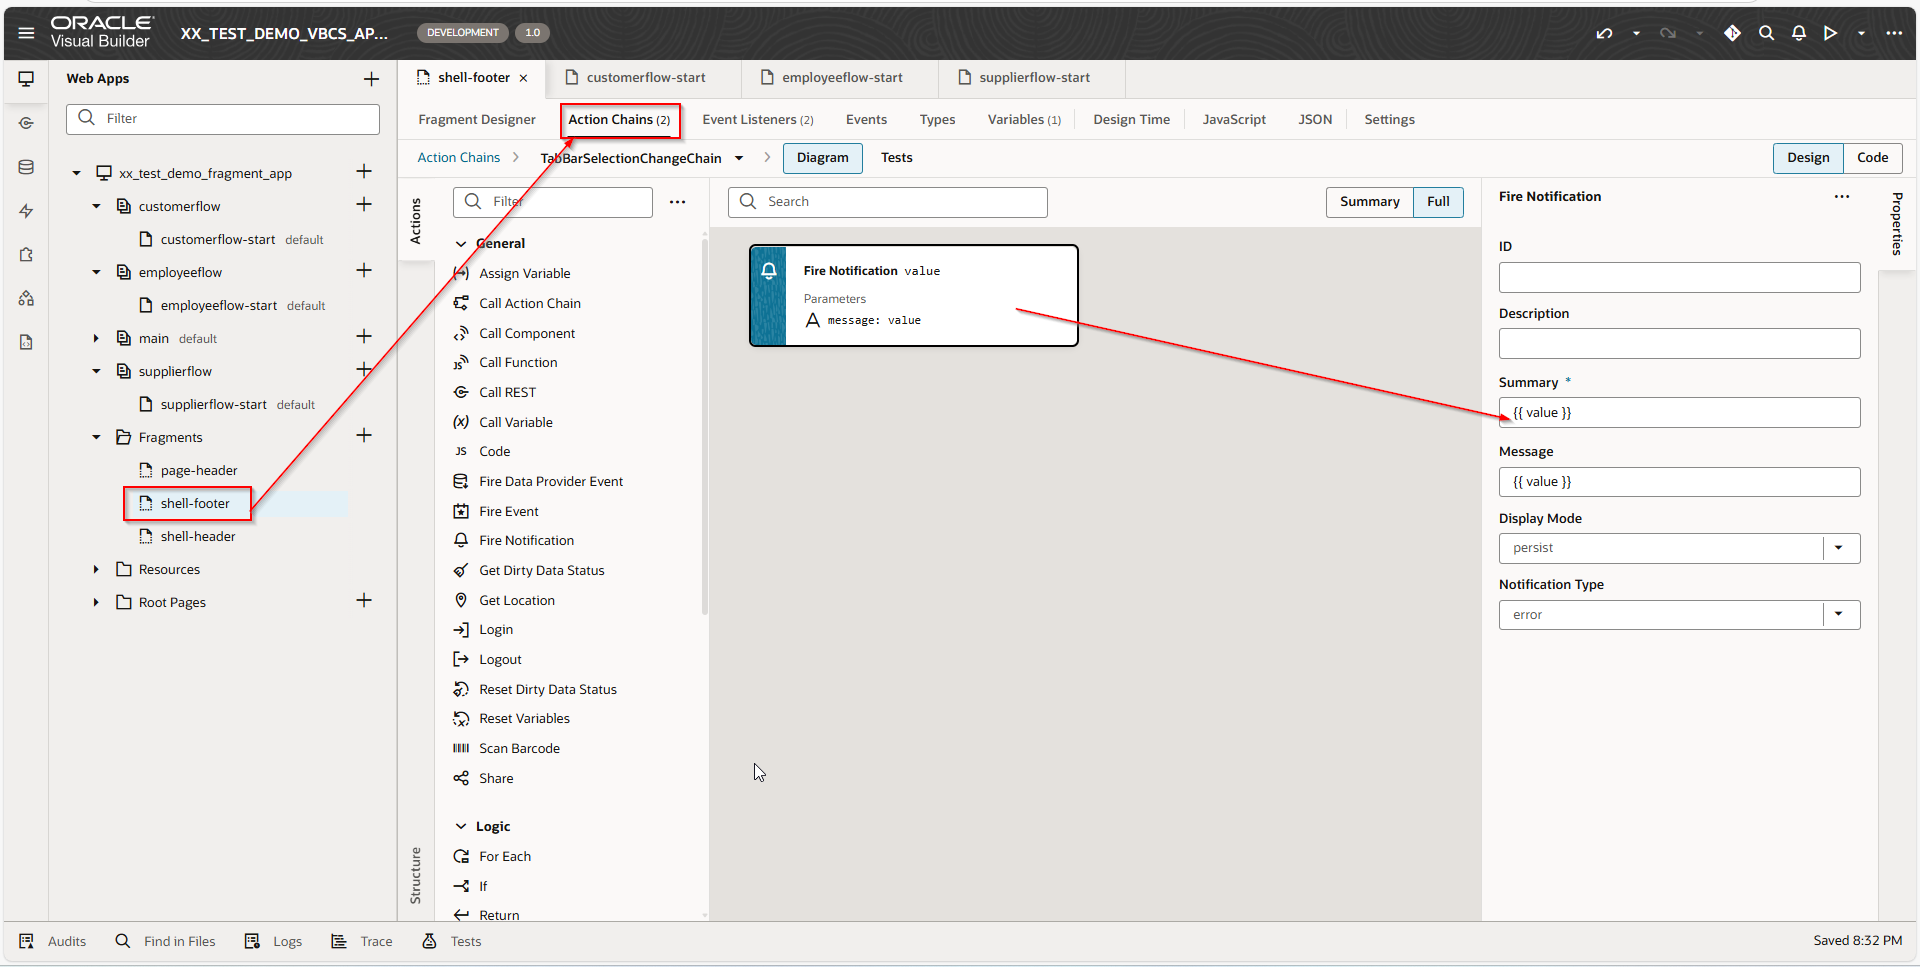Open the hamburger navigation menu
The image size is (1920, 967).
click(x=27, y=33)
